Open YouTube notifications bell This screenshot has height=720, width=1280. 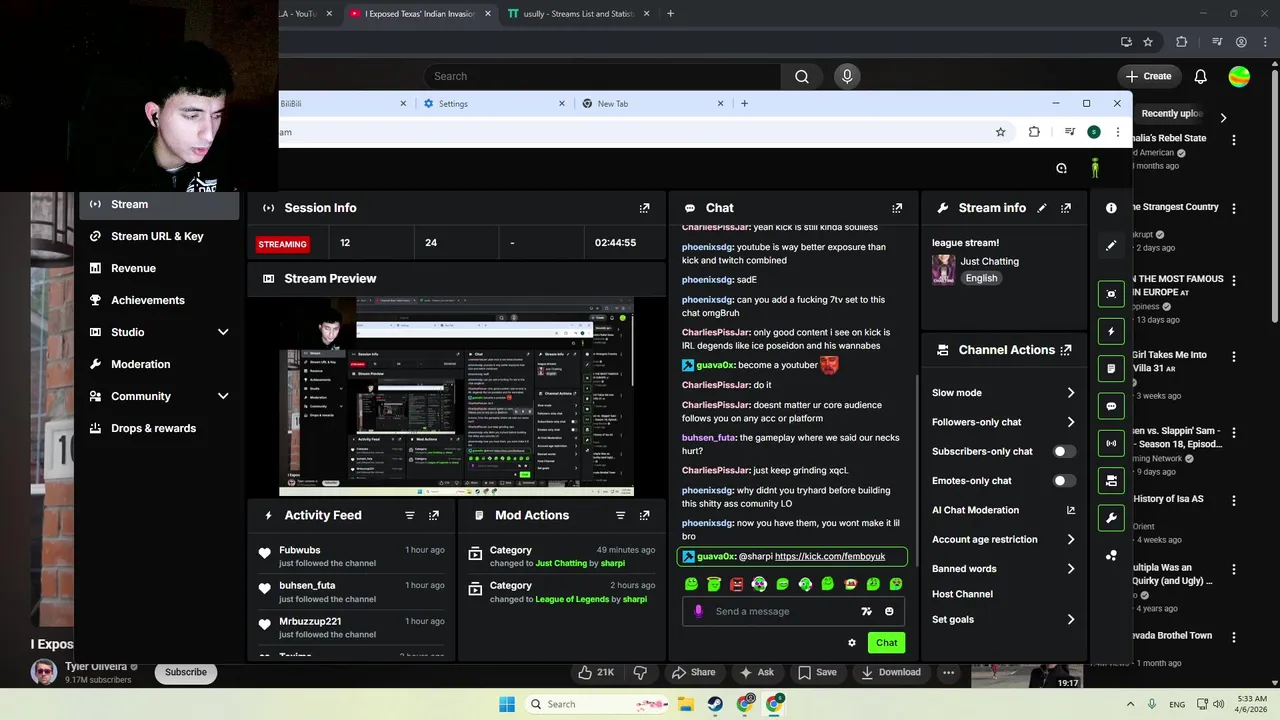[x=1201, y=76]
